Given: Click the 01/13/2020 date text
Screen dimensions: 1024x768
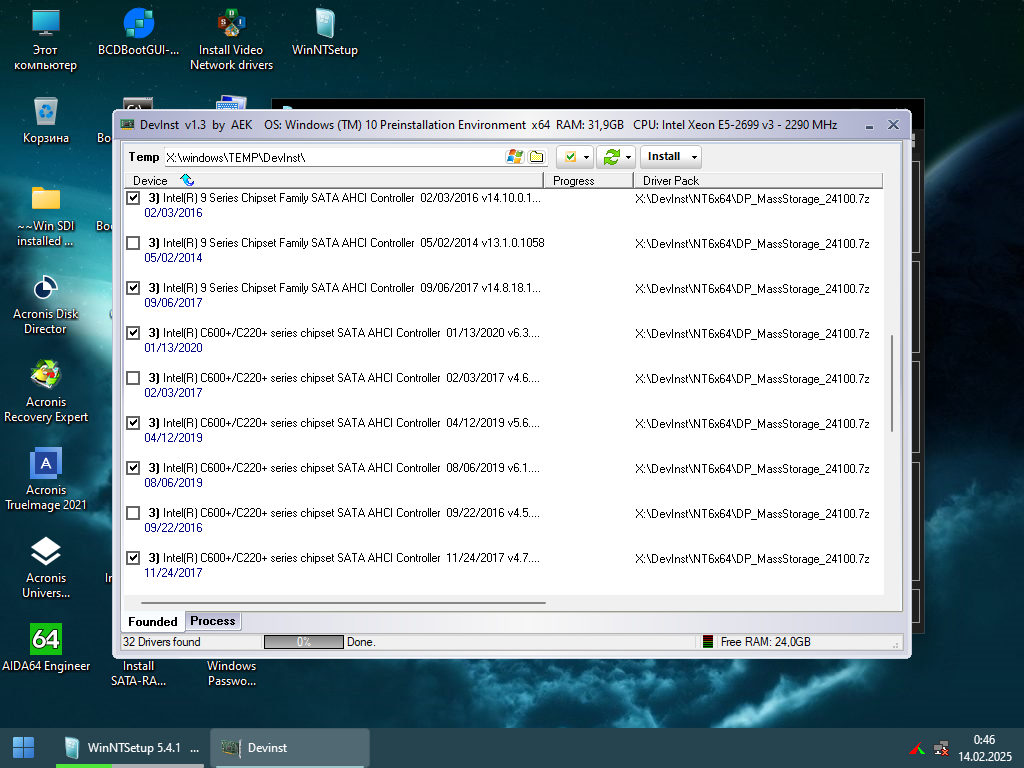Looking at the screenshot, I should coord(173,348).
